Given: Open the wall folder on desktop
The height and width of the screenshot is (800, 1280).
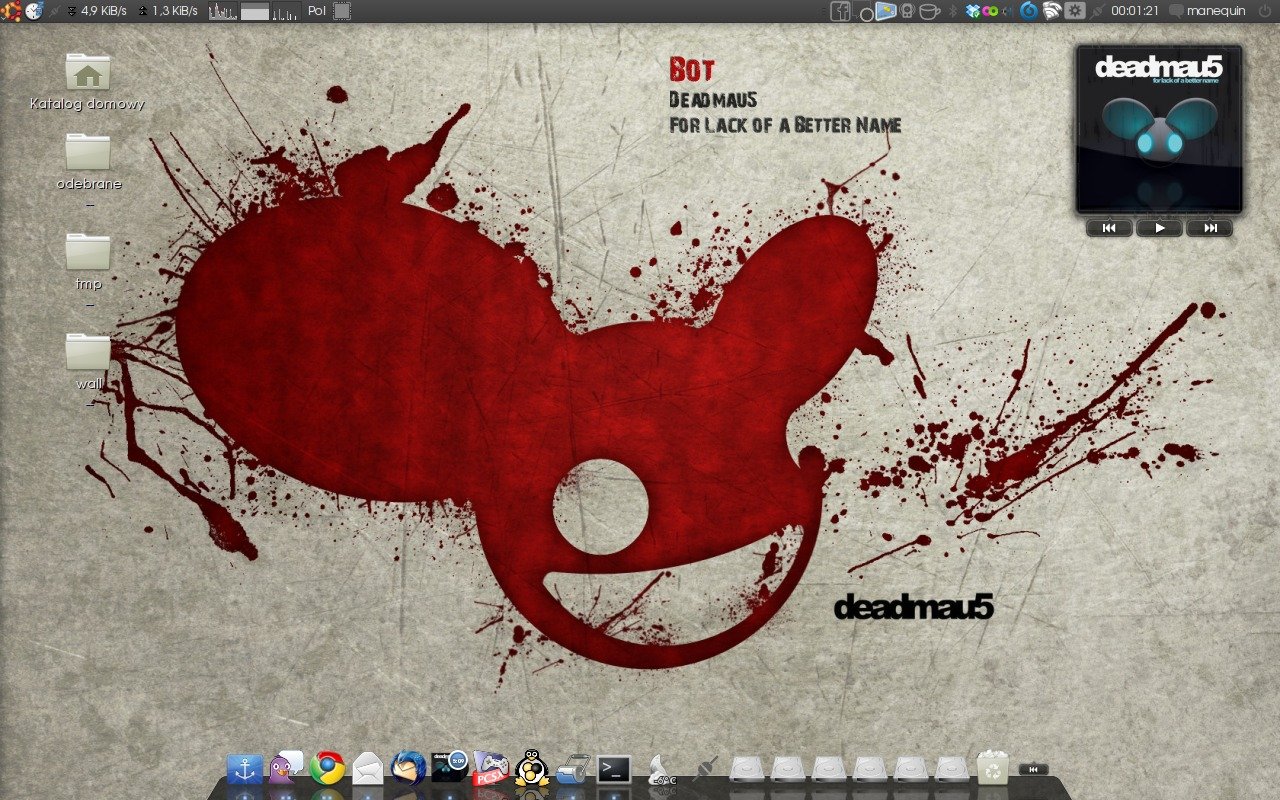Looking at the screenshot, I should [x=88, y=361].
